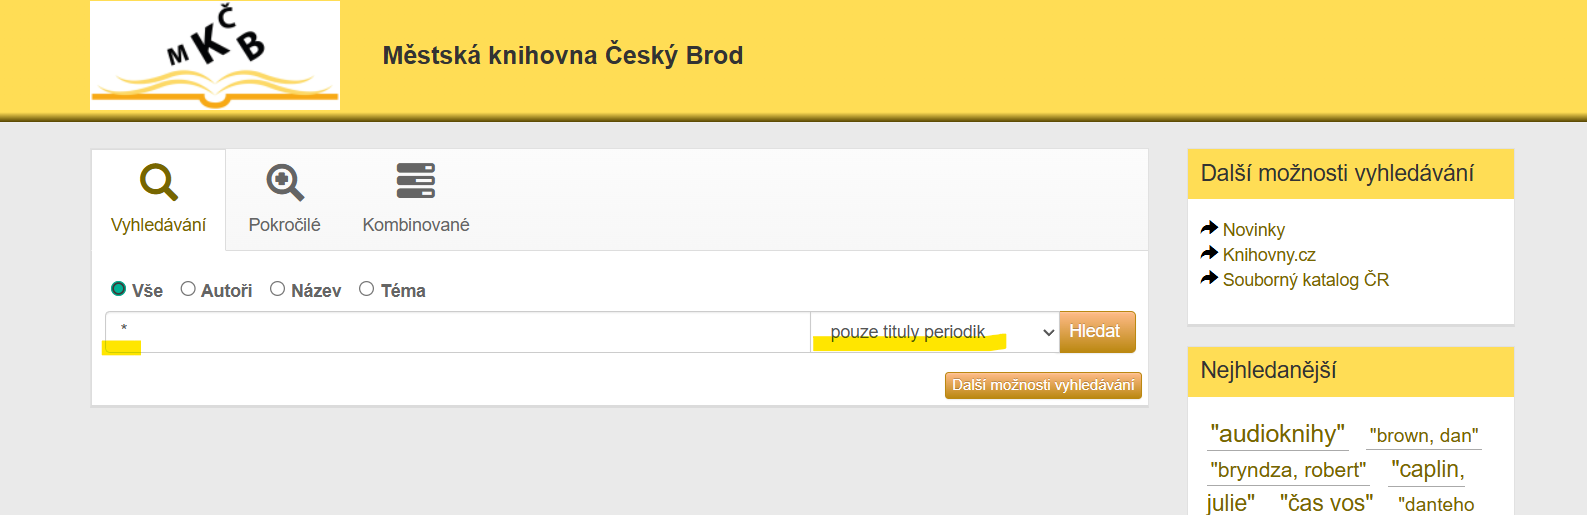Click the "audioknihy" popular search tag
Screen dimensions: 1587x515
[1277, 434]
